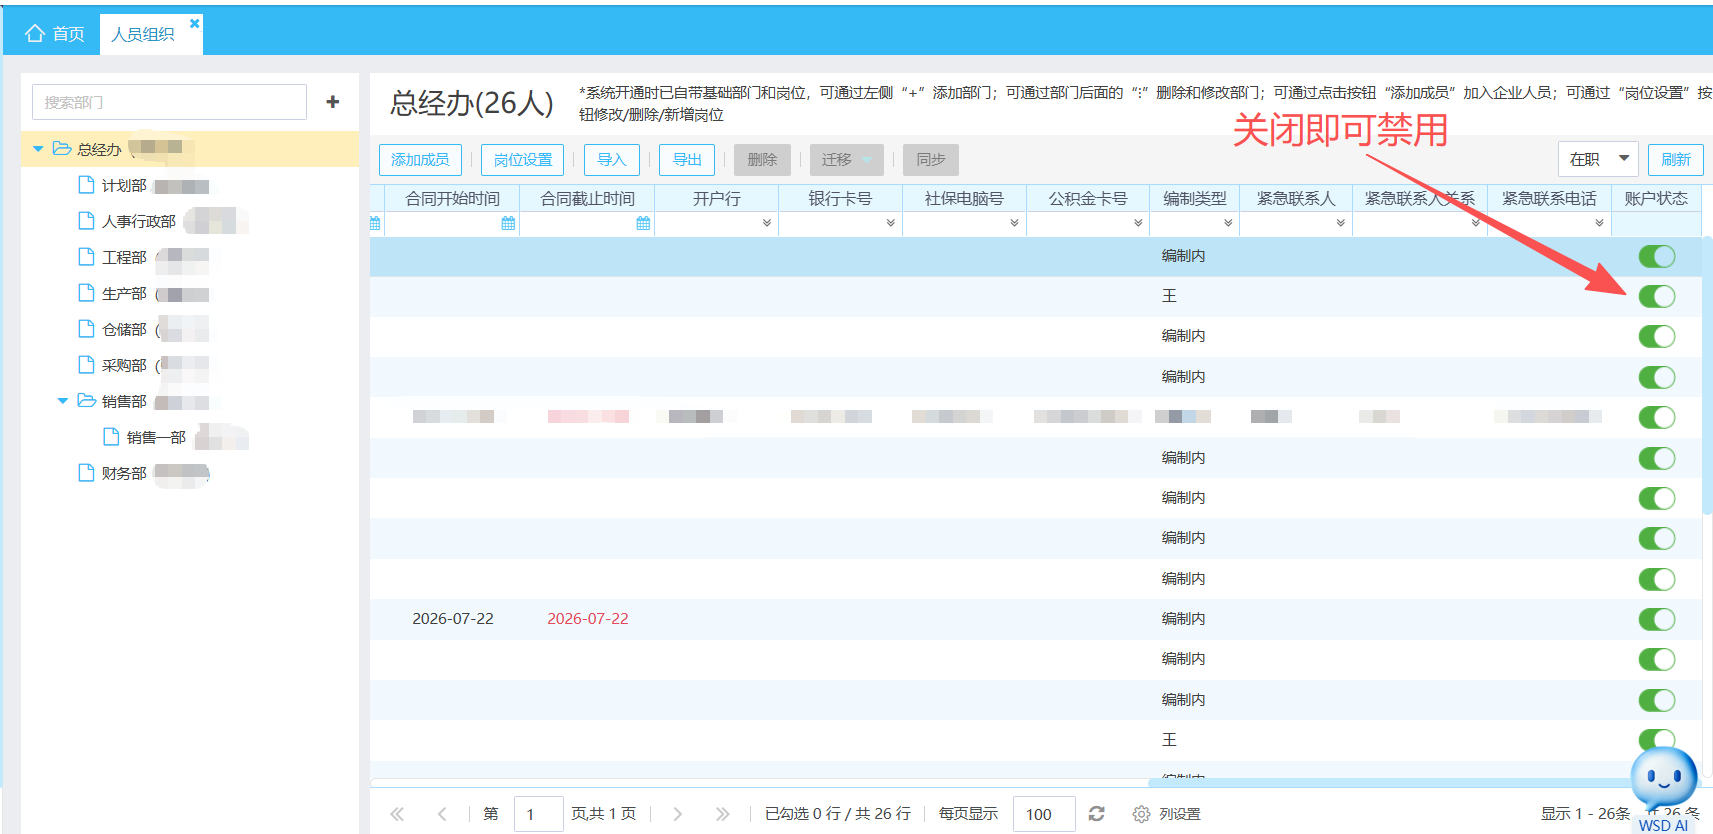
Task: Click the 添加成员 button
Action: 420,160
